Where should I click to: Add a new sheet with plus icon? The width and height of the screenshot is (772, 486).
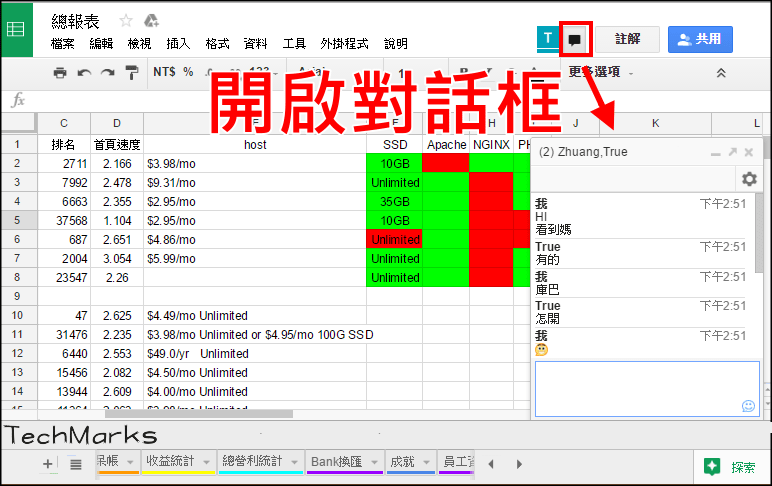[48, 464]
